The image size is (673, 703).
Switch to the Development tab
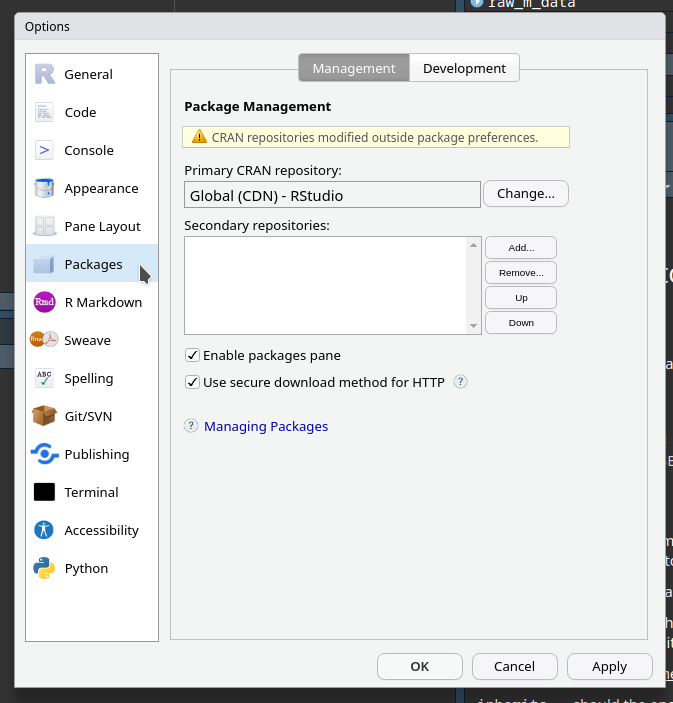pyautogui.click(x=465, y=68)
